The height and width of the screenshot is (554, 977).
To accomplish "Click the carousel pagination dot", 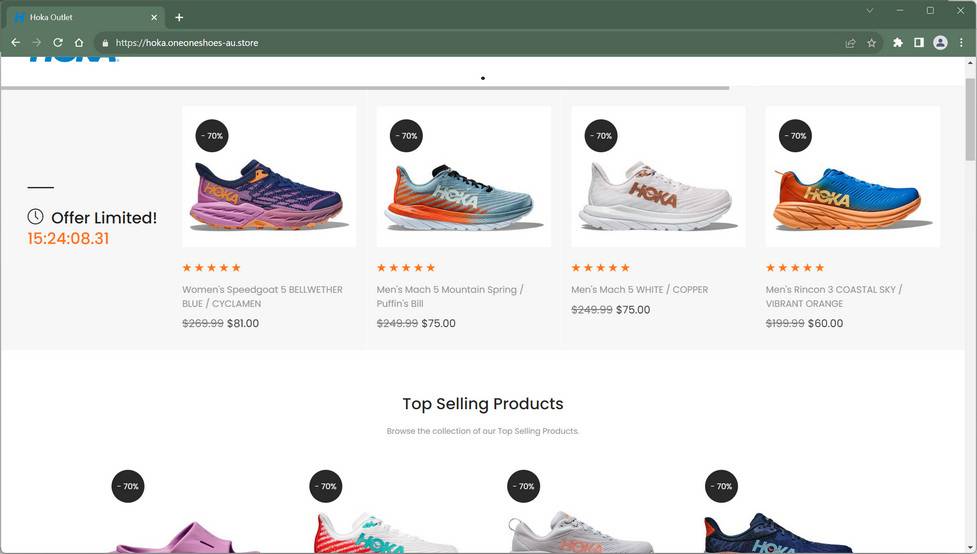I will click(x=483, y=78).
